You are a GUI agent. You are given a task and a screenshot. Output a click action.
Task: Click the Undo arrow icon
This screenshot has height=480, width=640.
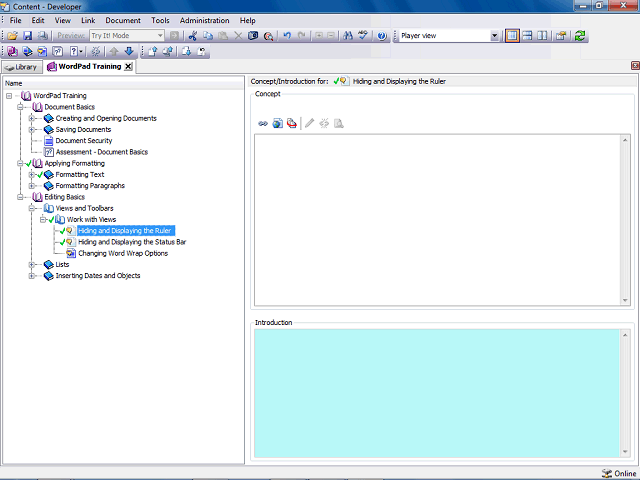(x=287, y=36)
